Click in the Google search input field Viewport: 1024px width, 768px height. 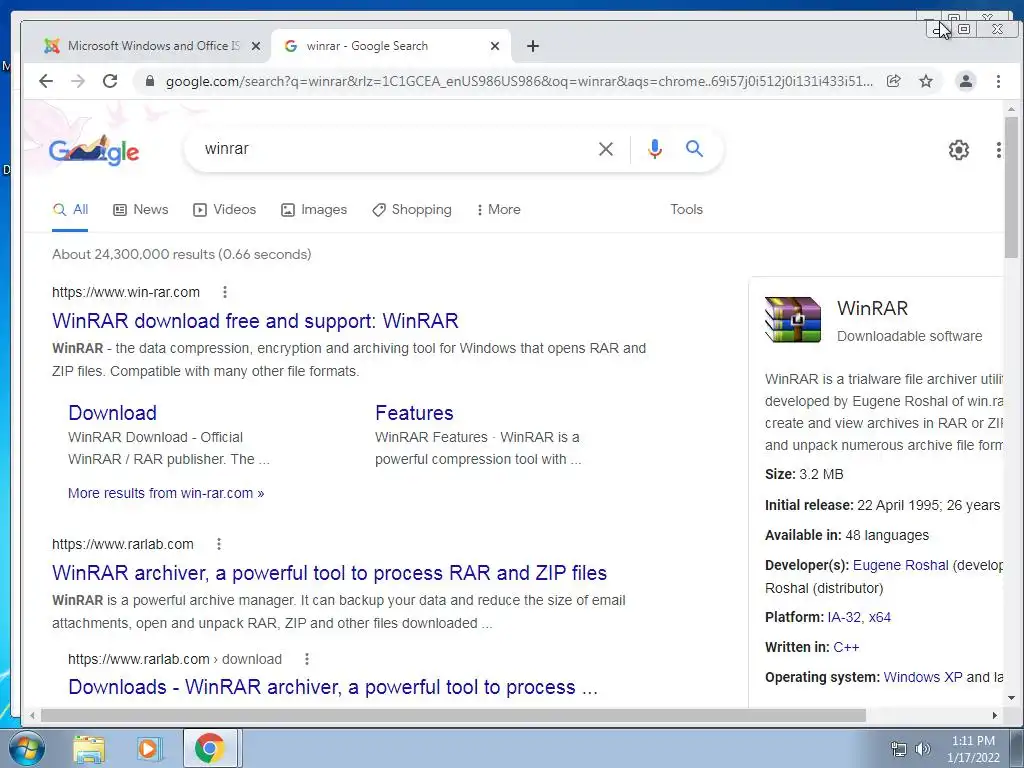392,149
